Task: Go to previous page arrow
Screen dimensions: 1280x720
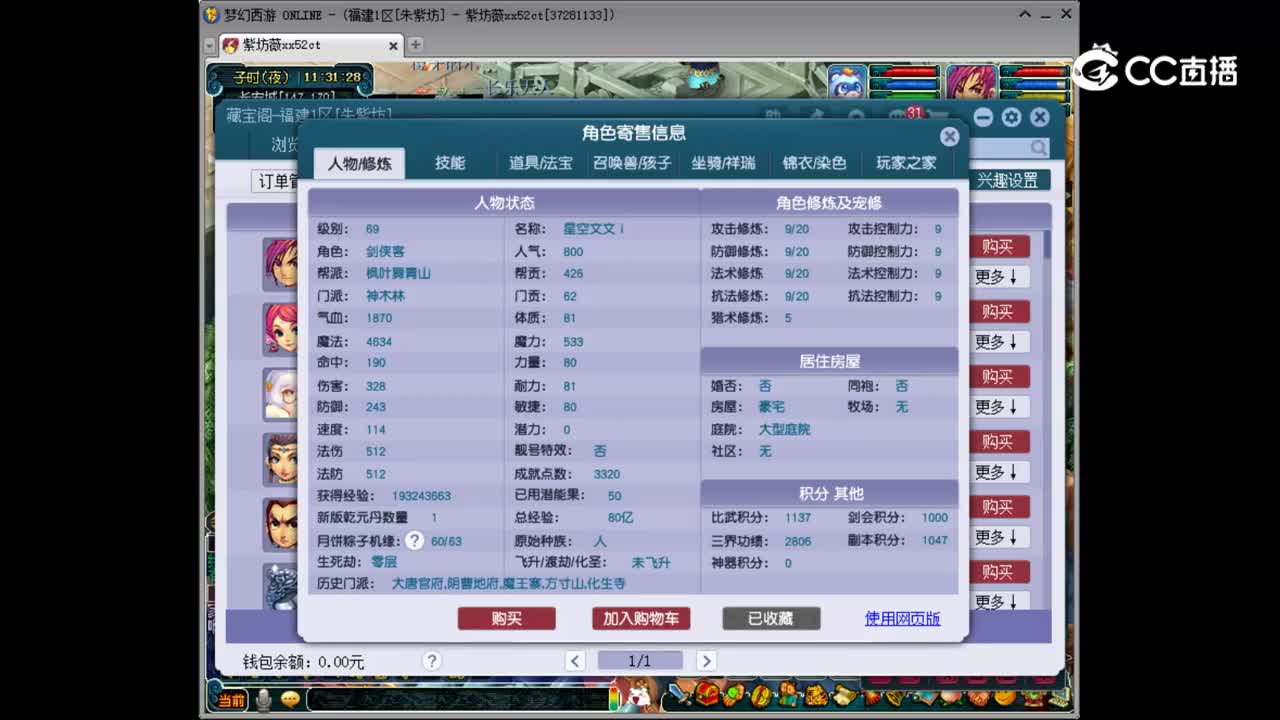Action: tap(575, 661)
